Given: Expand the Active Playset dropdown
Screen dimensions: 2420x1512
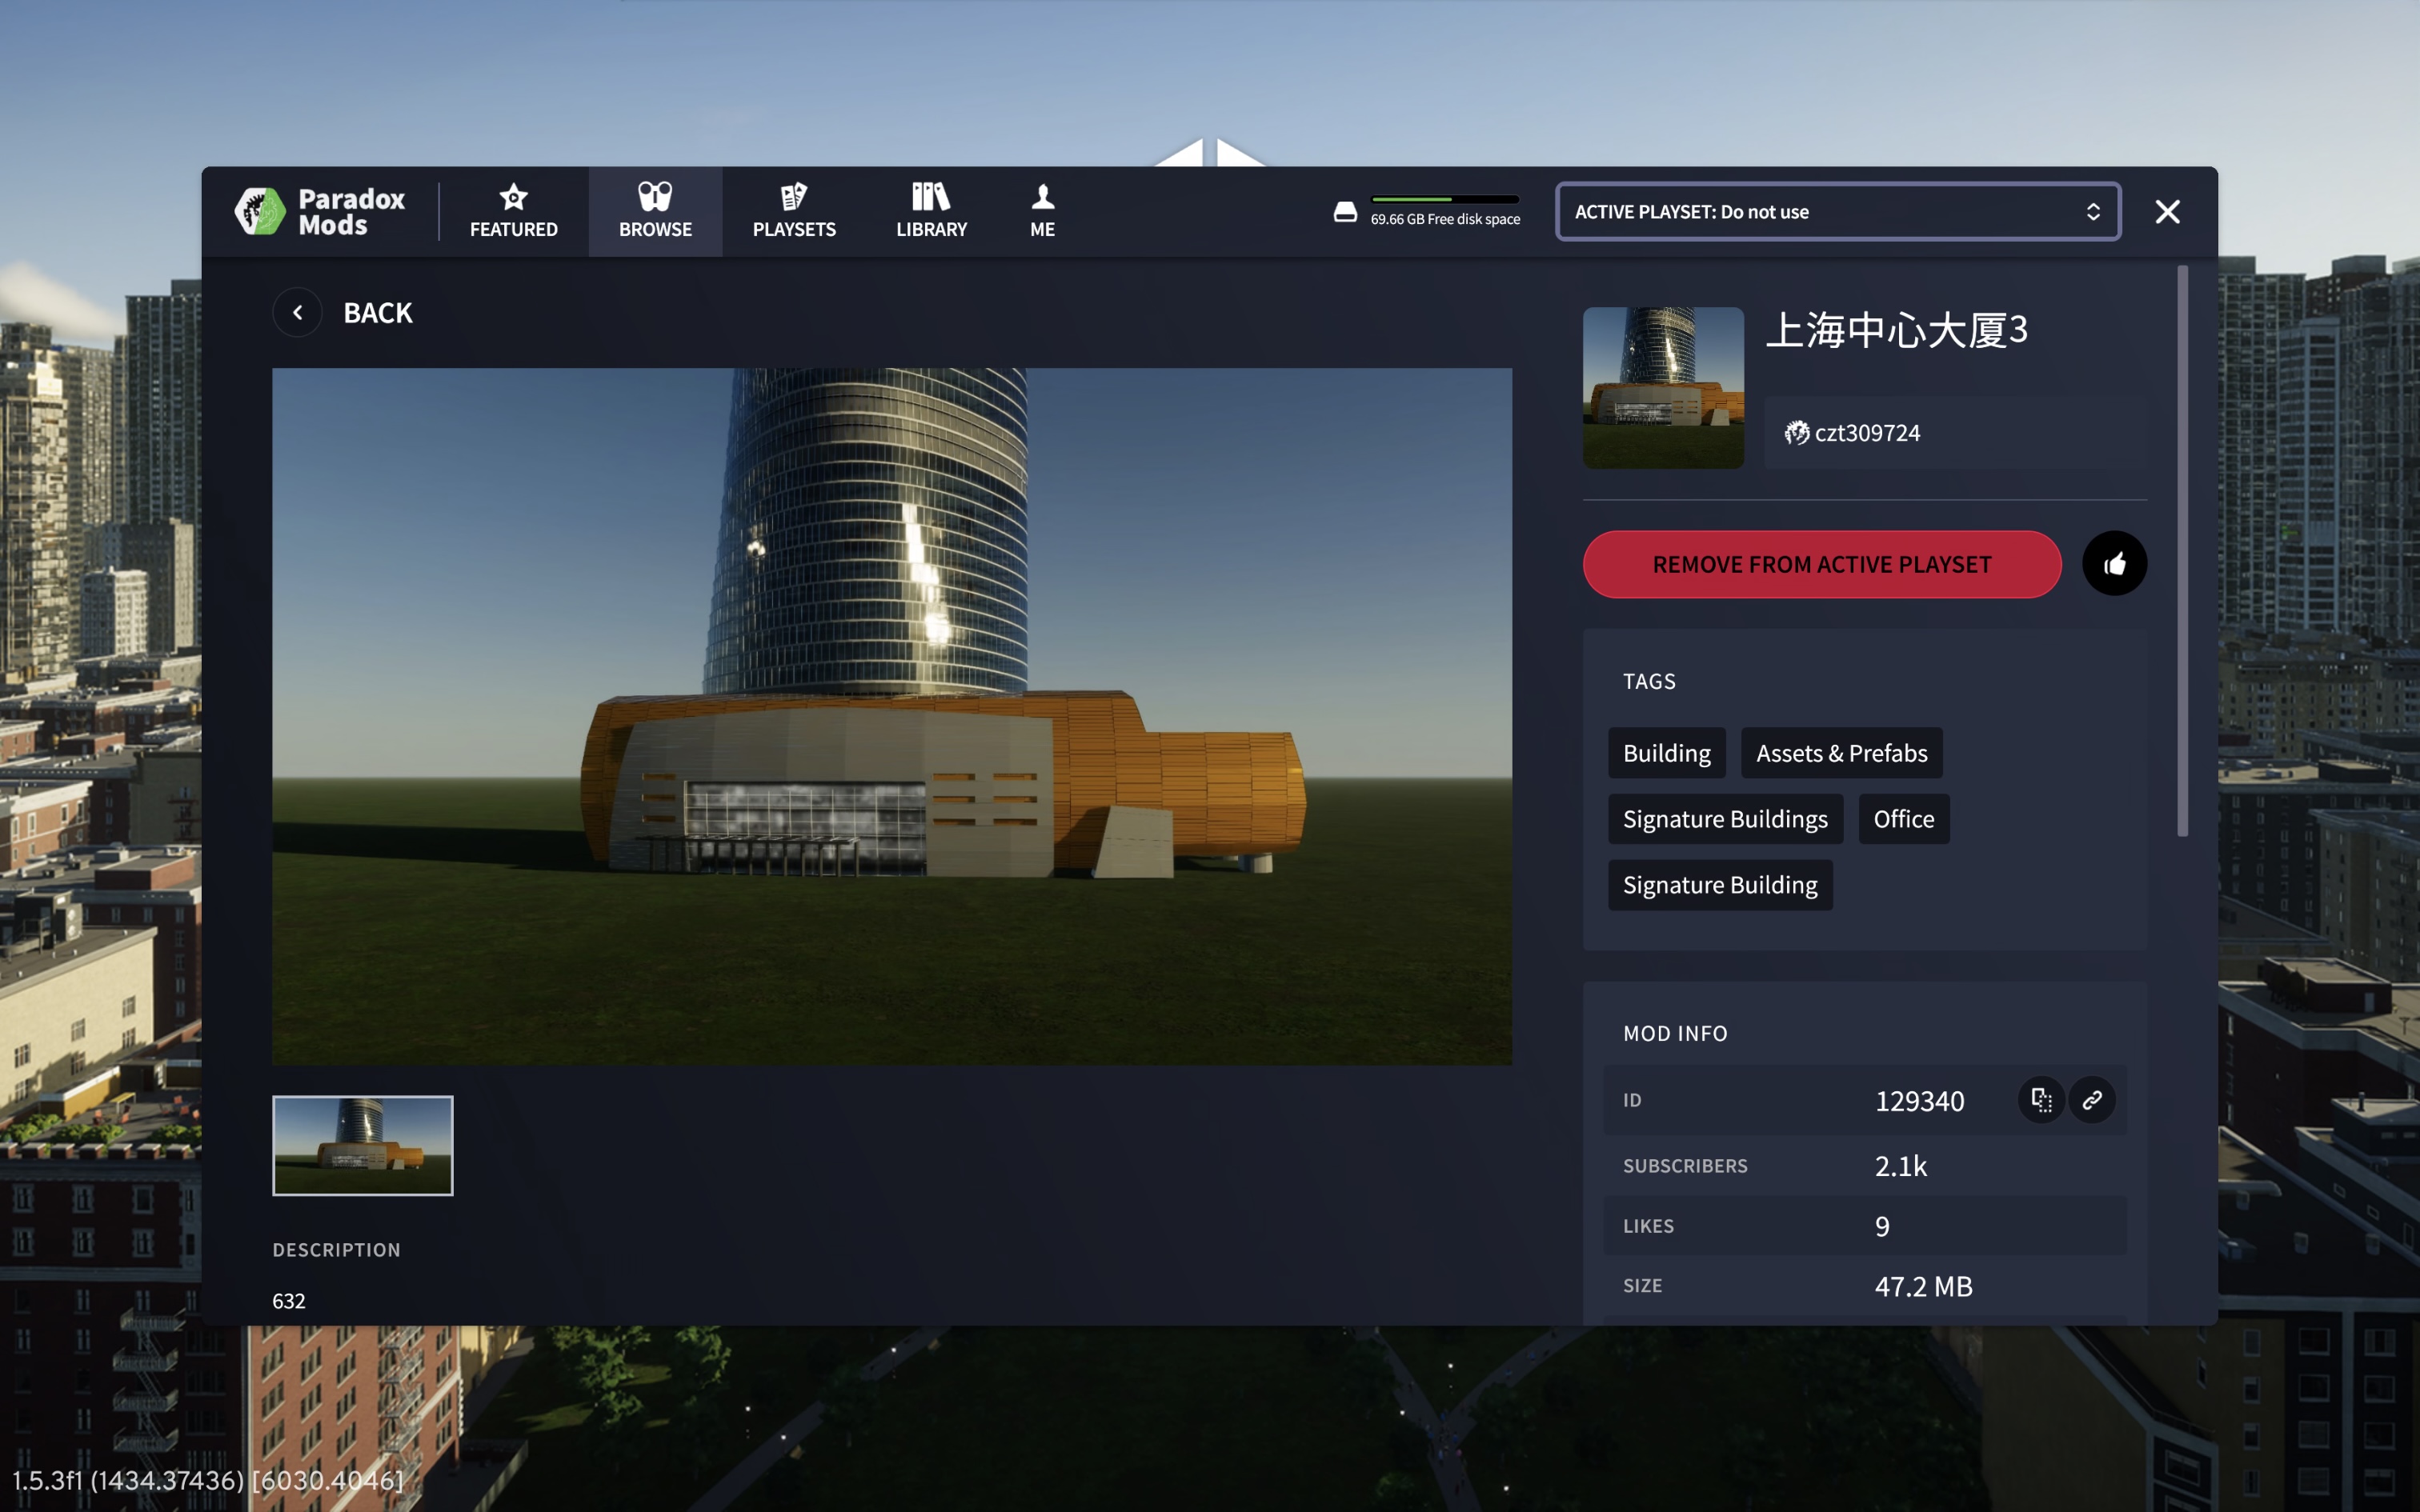Looking at the screenshot, I should 1837,211.
